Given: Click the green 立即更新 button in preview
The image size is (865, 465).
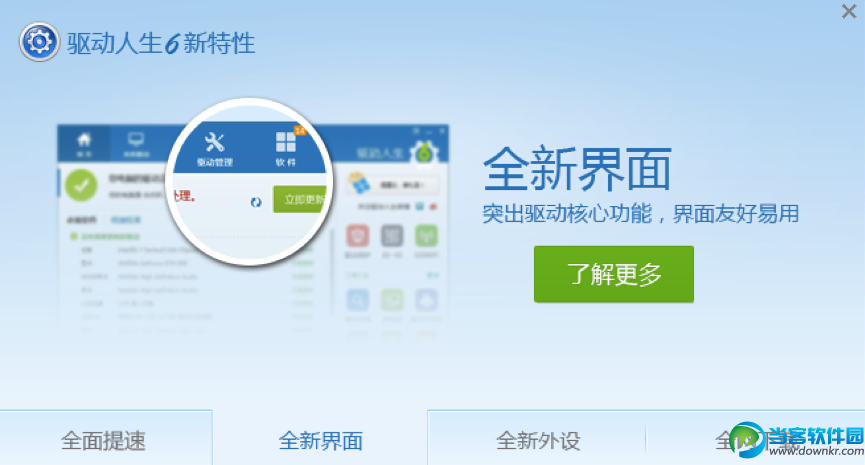Looking at the screenshot, I should coord(302,199).
